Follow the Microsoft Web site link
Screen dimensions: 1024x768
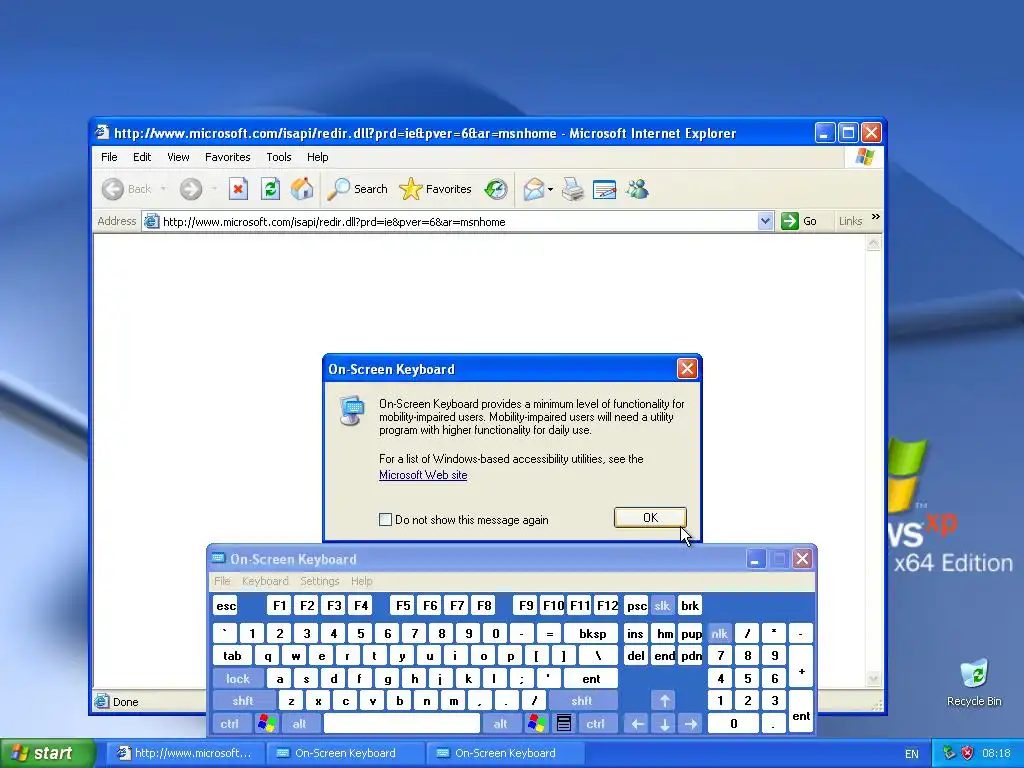[423, 475]
